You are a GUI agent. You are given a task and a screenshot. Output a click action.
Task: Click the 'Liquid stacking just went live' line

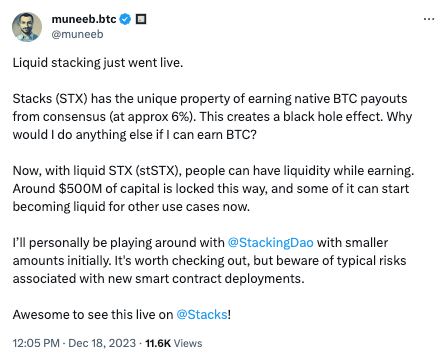point(98,63)
